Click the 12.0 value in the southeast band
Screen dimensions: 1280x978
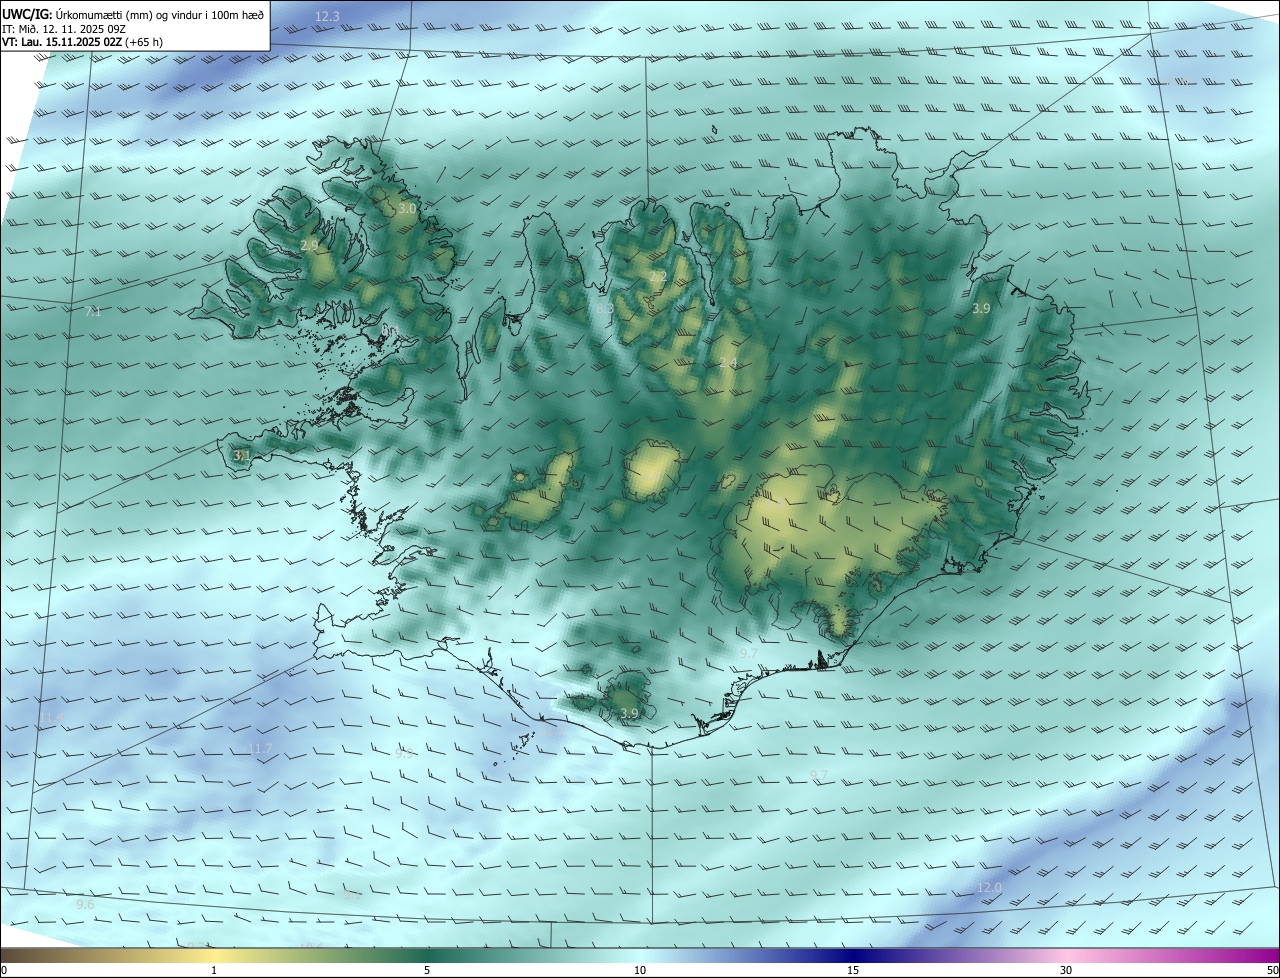(988, 887)
